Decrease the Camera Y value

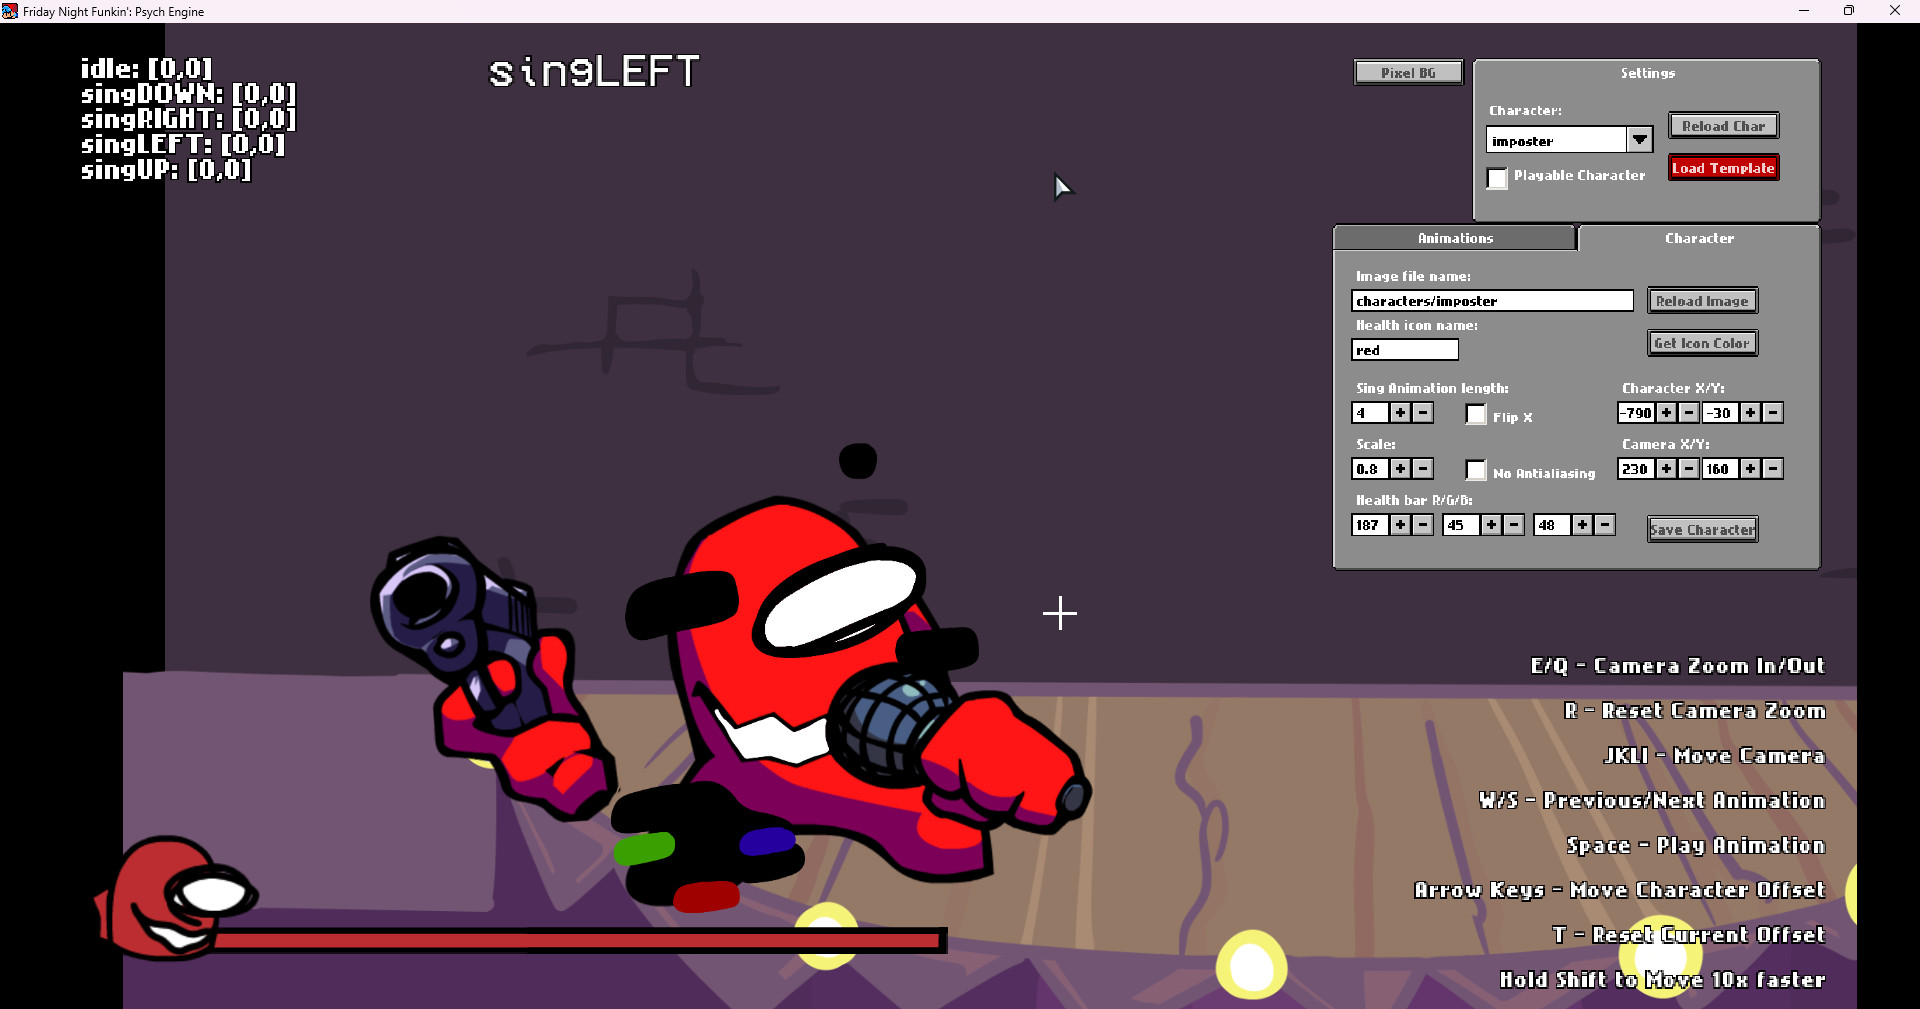[1774, 468]
